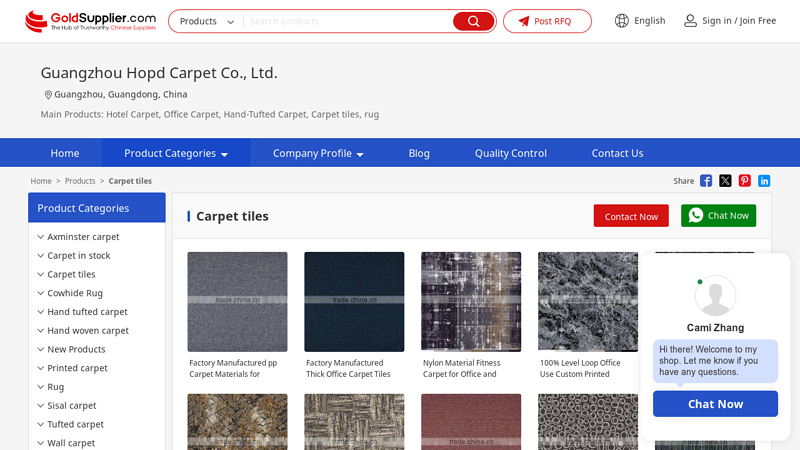Open the Quality Control page
The height and width of the screenshot is (450, 800).
pos(511,153)
